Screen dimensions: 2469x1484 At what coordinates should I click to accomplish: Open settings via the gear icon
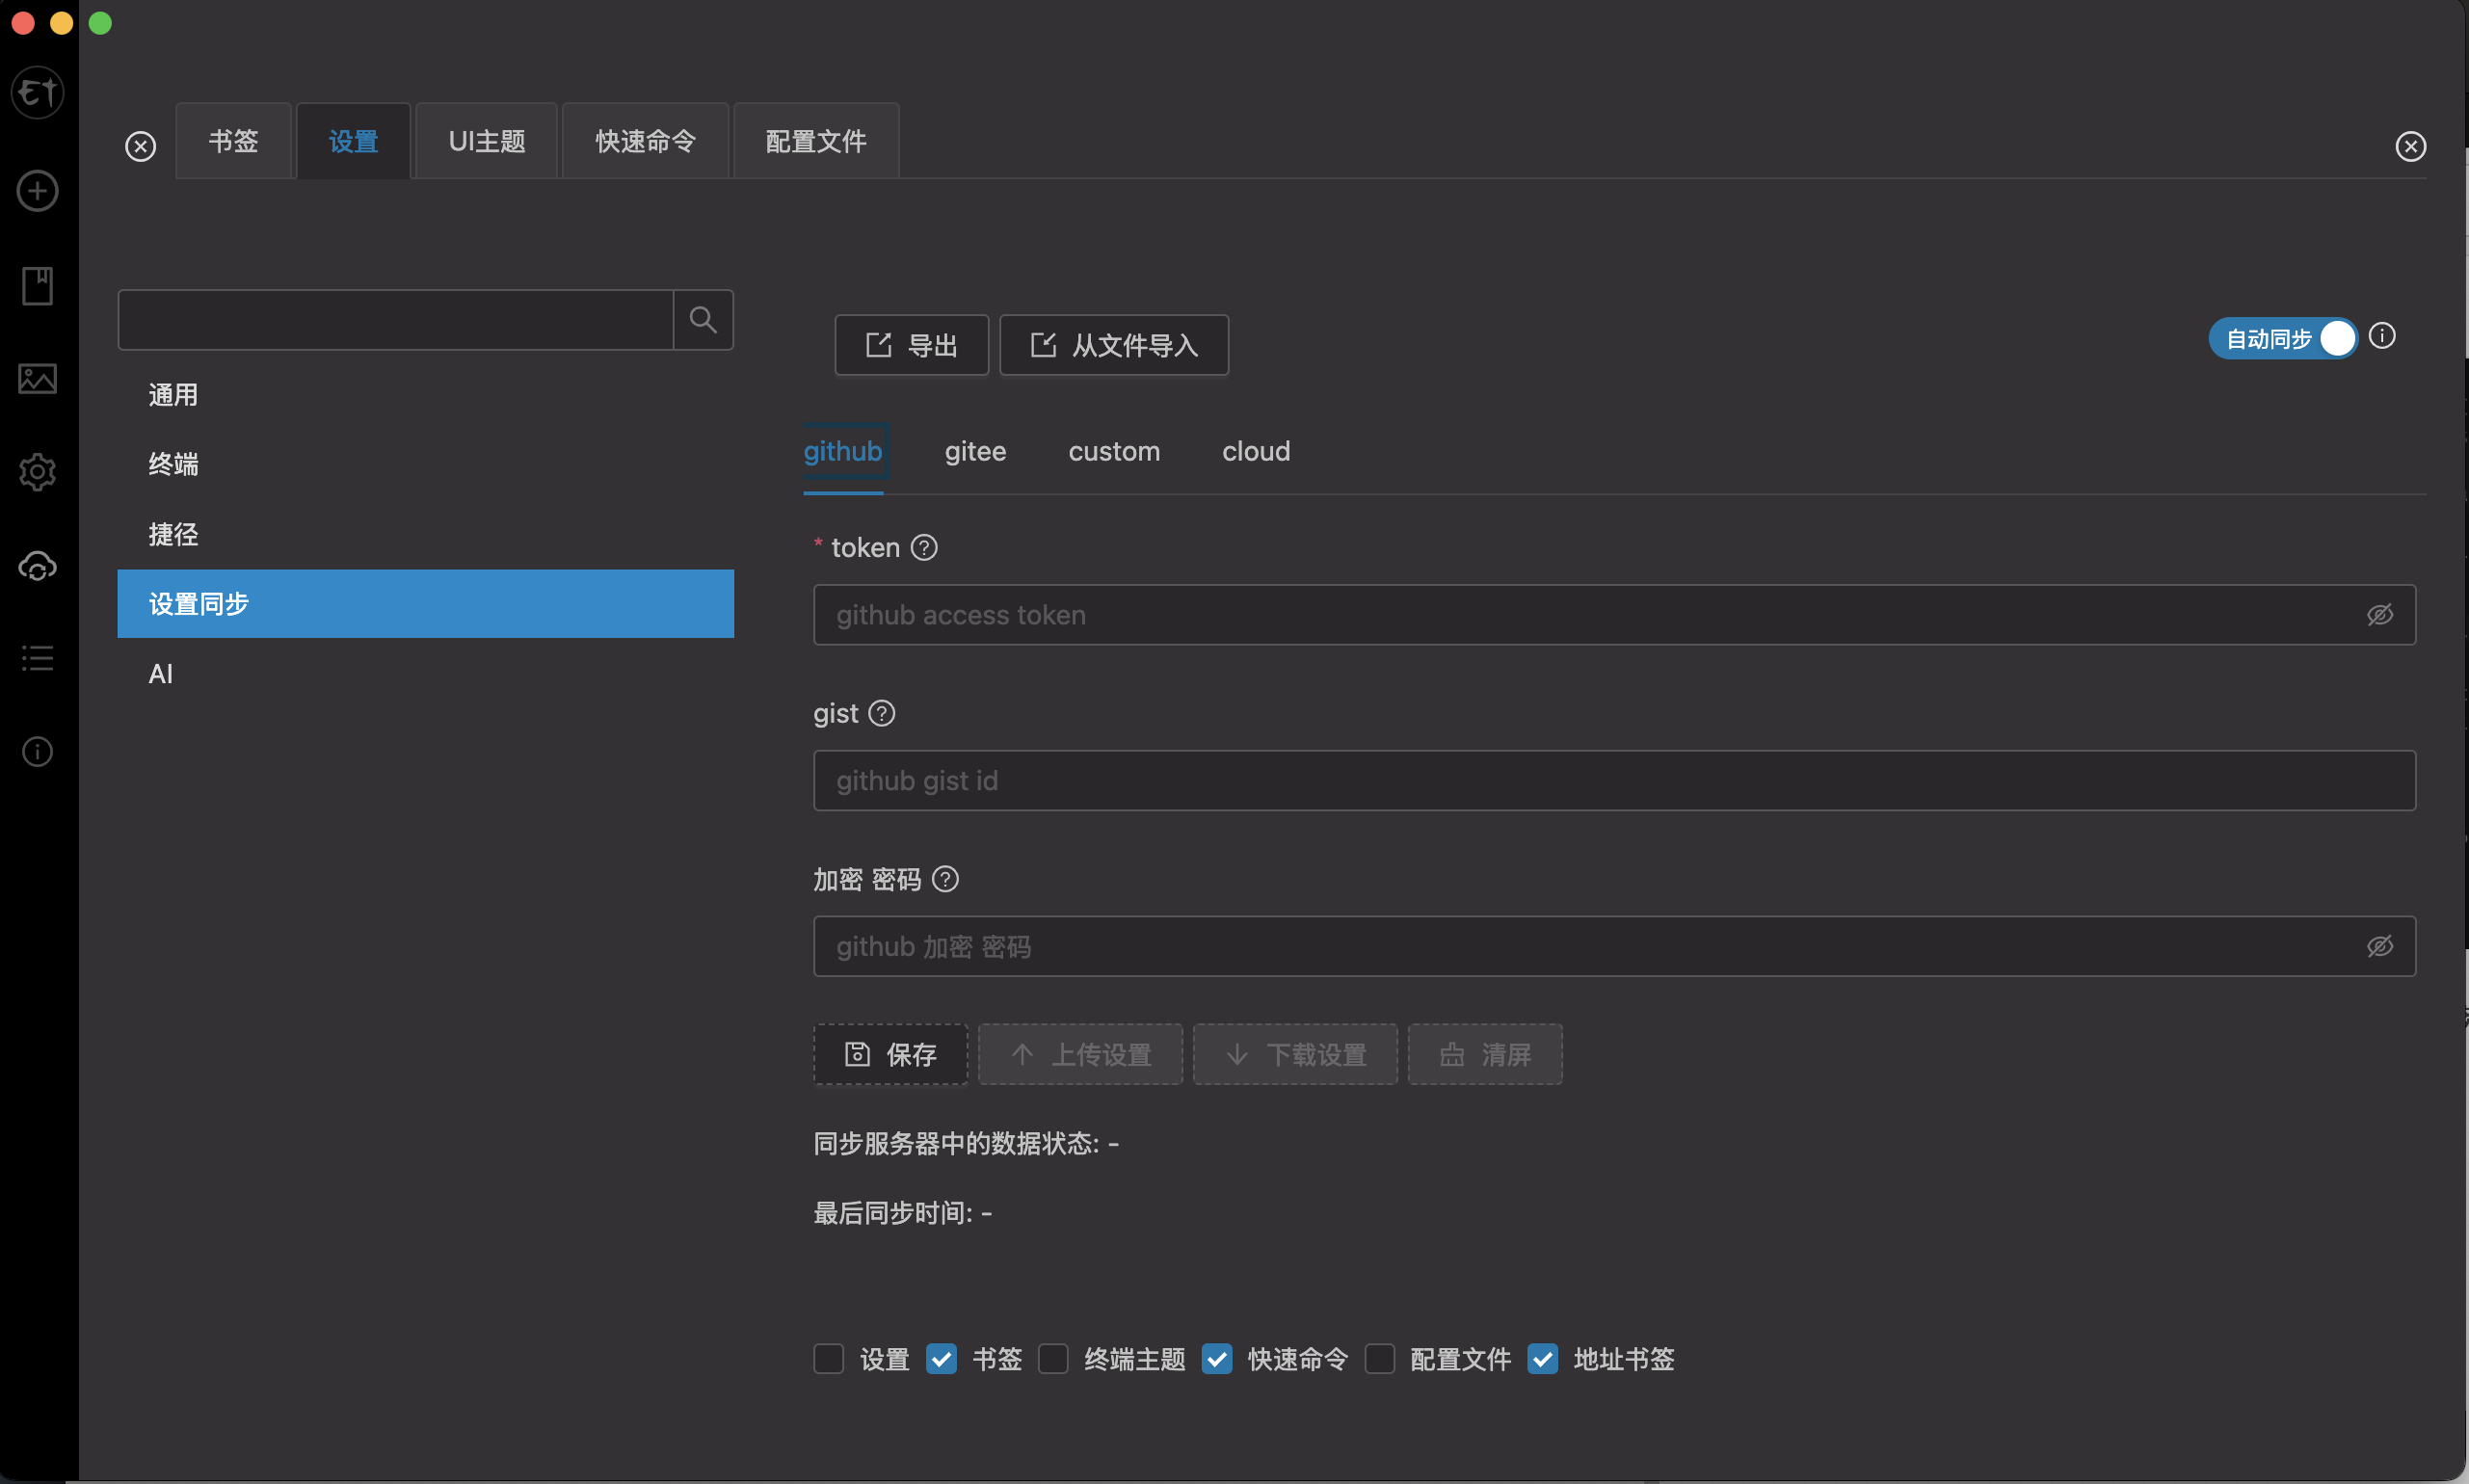[x=37, y=472]
